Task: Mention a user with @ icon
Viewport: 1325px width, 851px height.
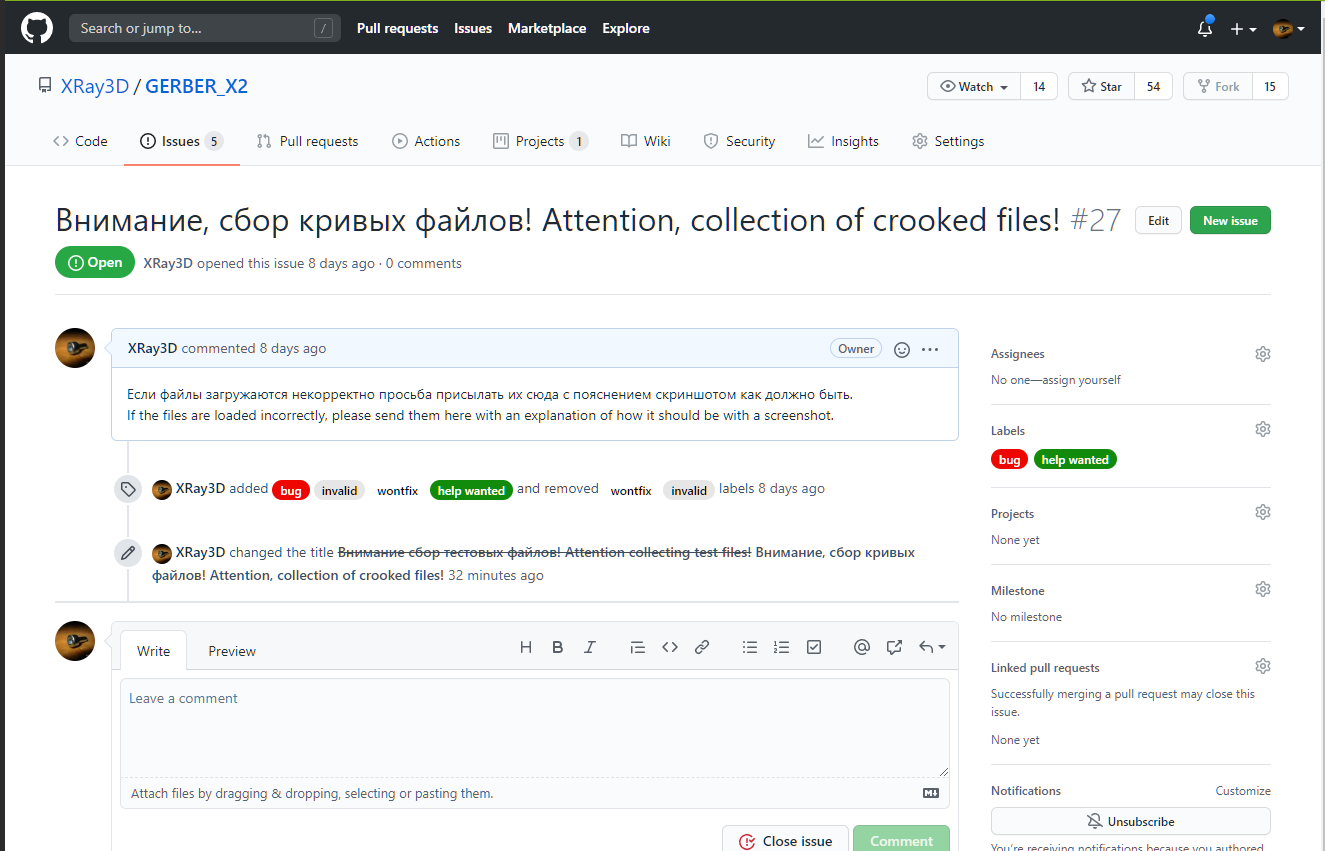Action: pos(862,647)
